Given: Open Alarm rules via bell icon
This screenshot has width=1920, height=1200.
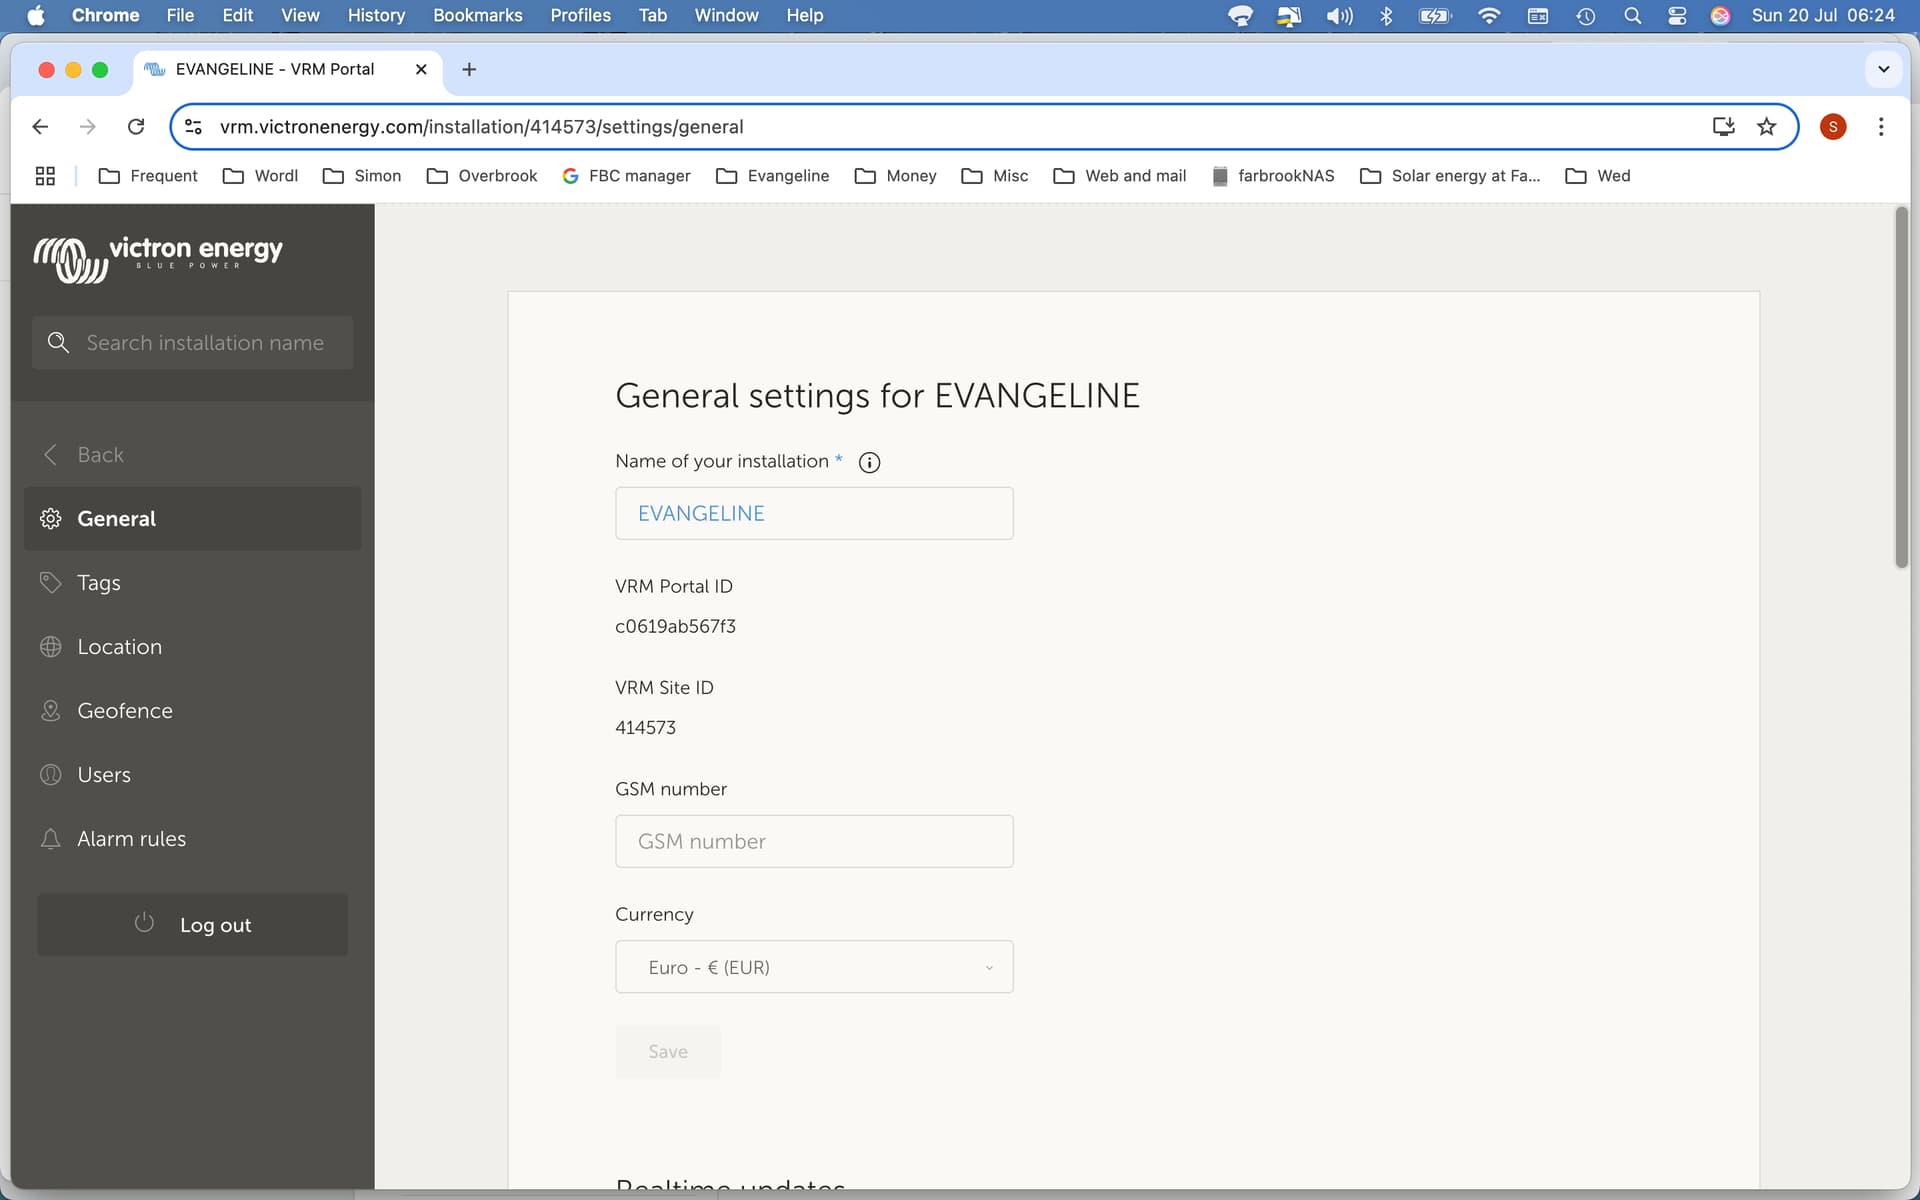Looking at the screenshot, I should [50, 839].
